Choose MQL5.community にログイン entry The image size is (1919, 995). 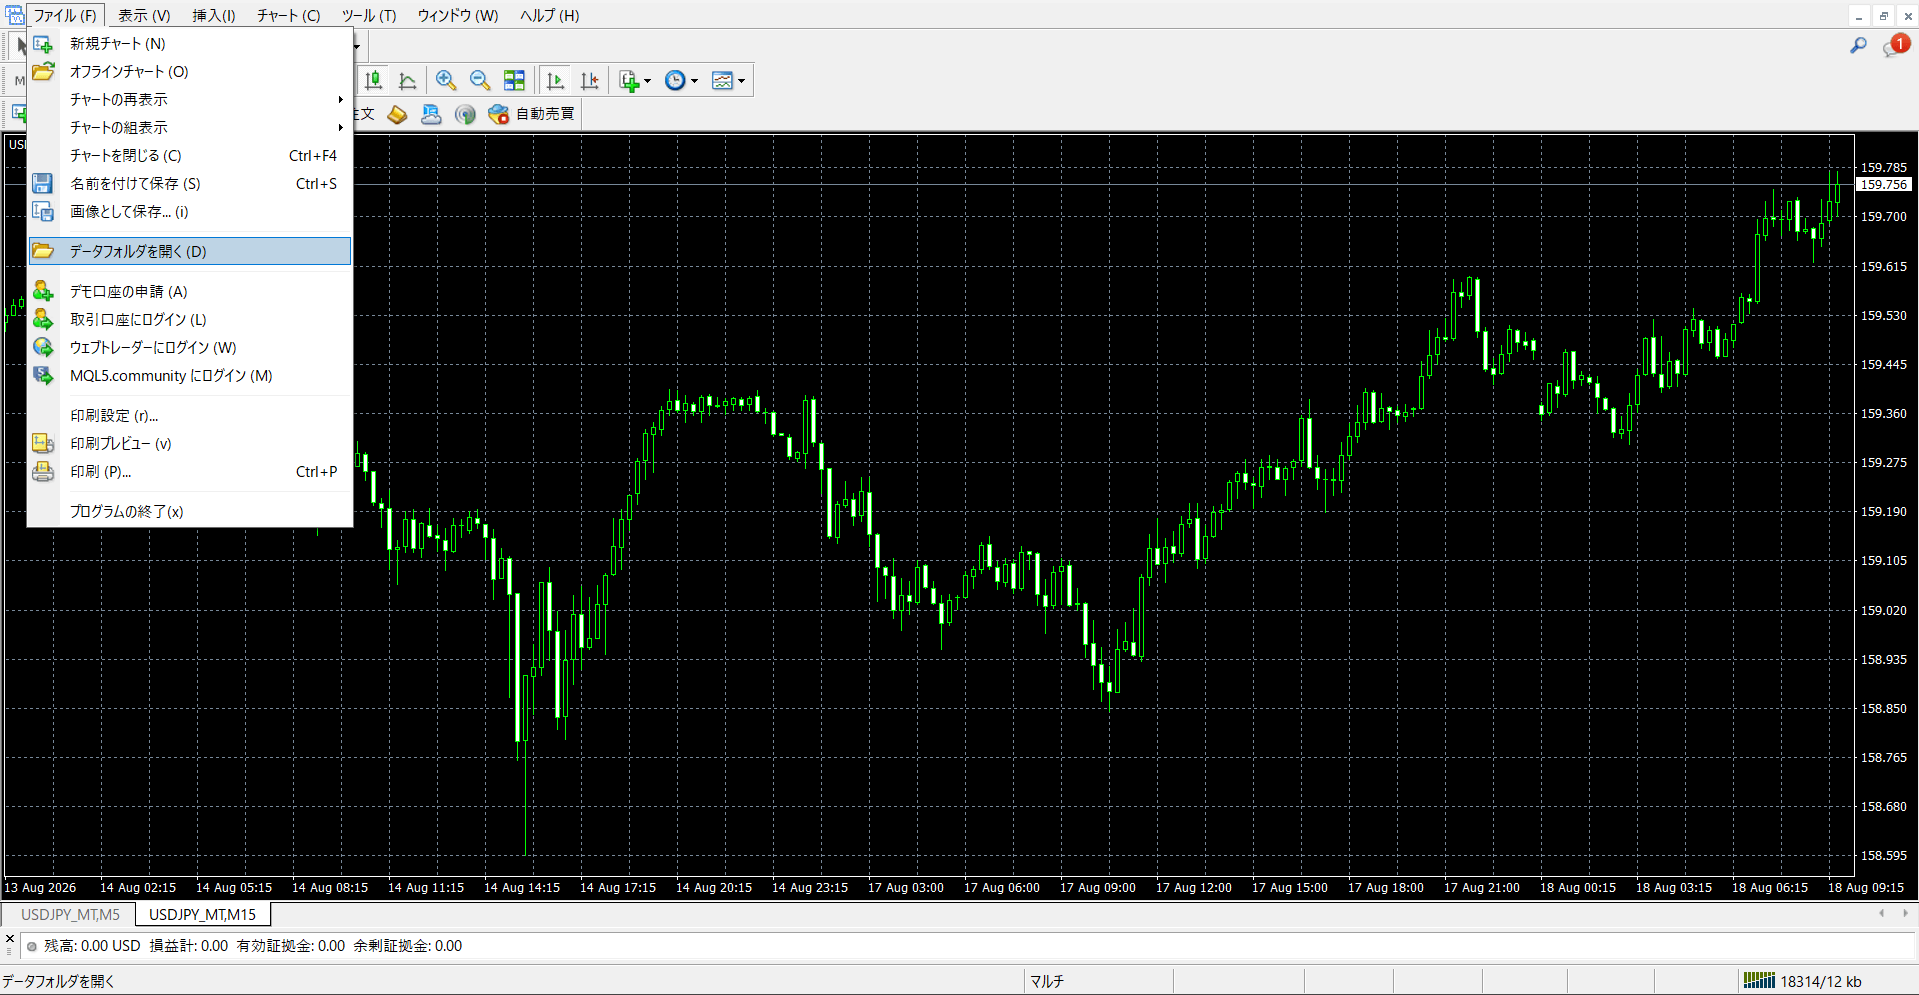[190, 376]
